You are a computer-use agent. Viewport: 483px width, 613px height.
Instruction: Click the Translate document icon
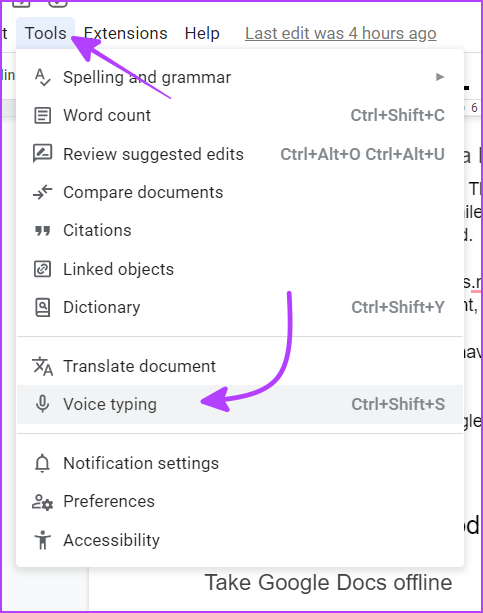pos(43,366)
